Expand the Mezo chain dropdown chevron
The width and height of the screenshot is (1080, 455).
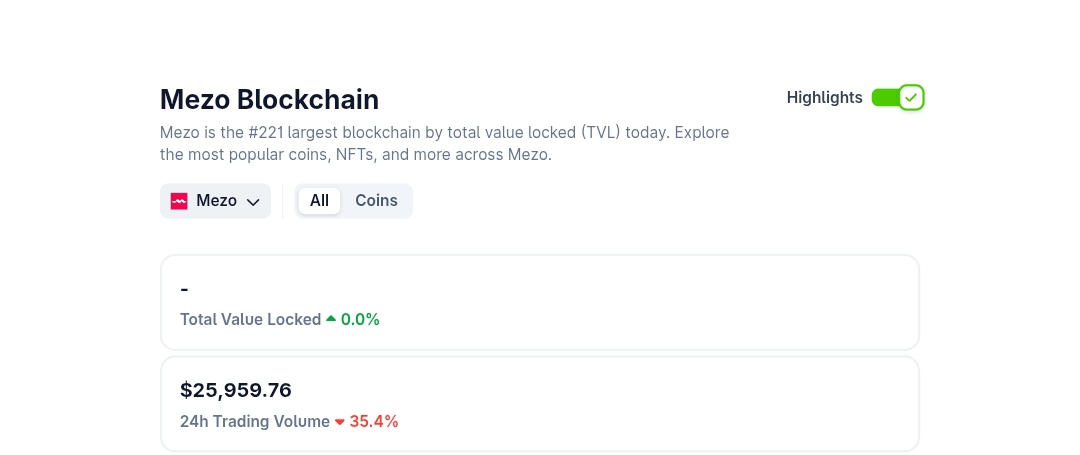click(253, 202)
